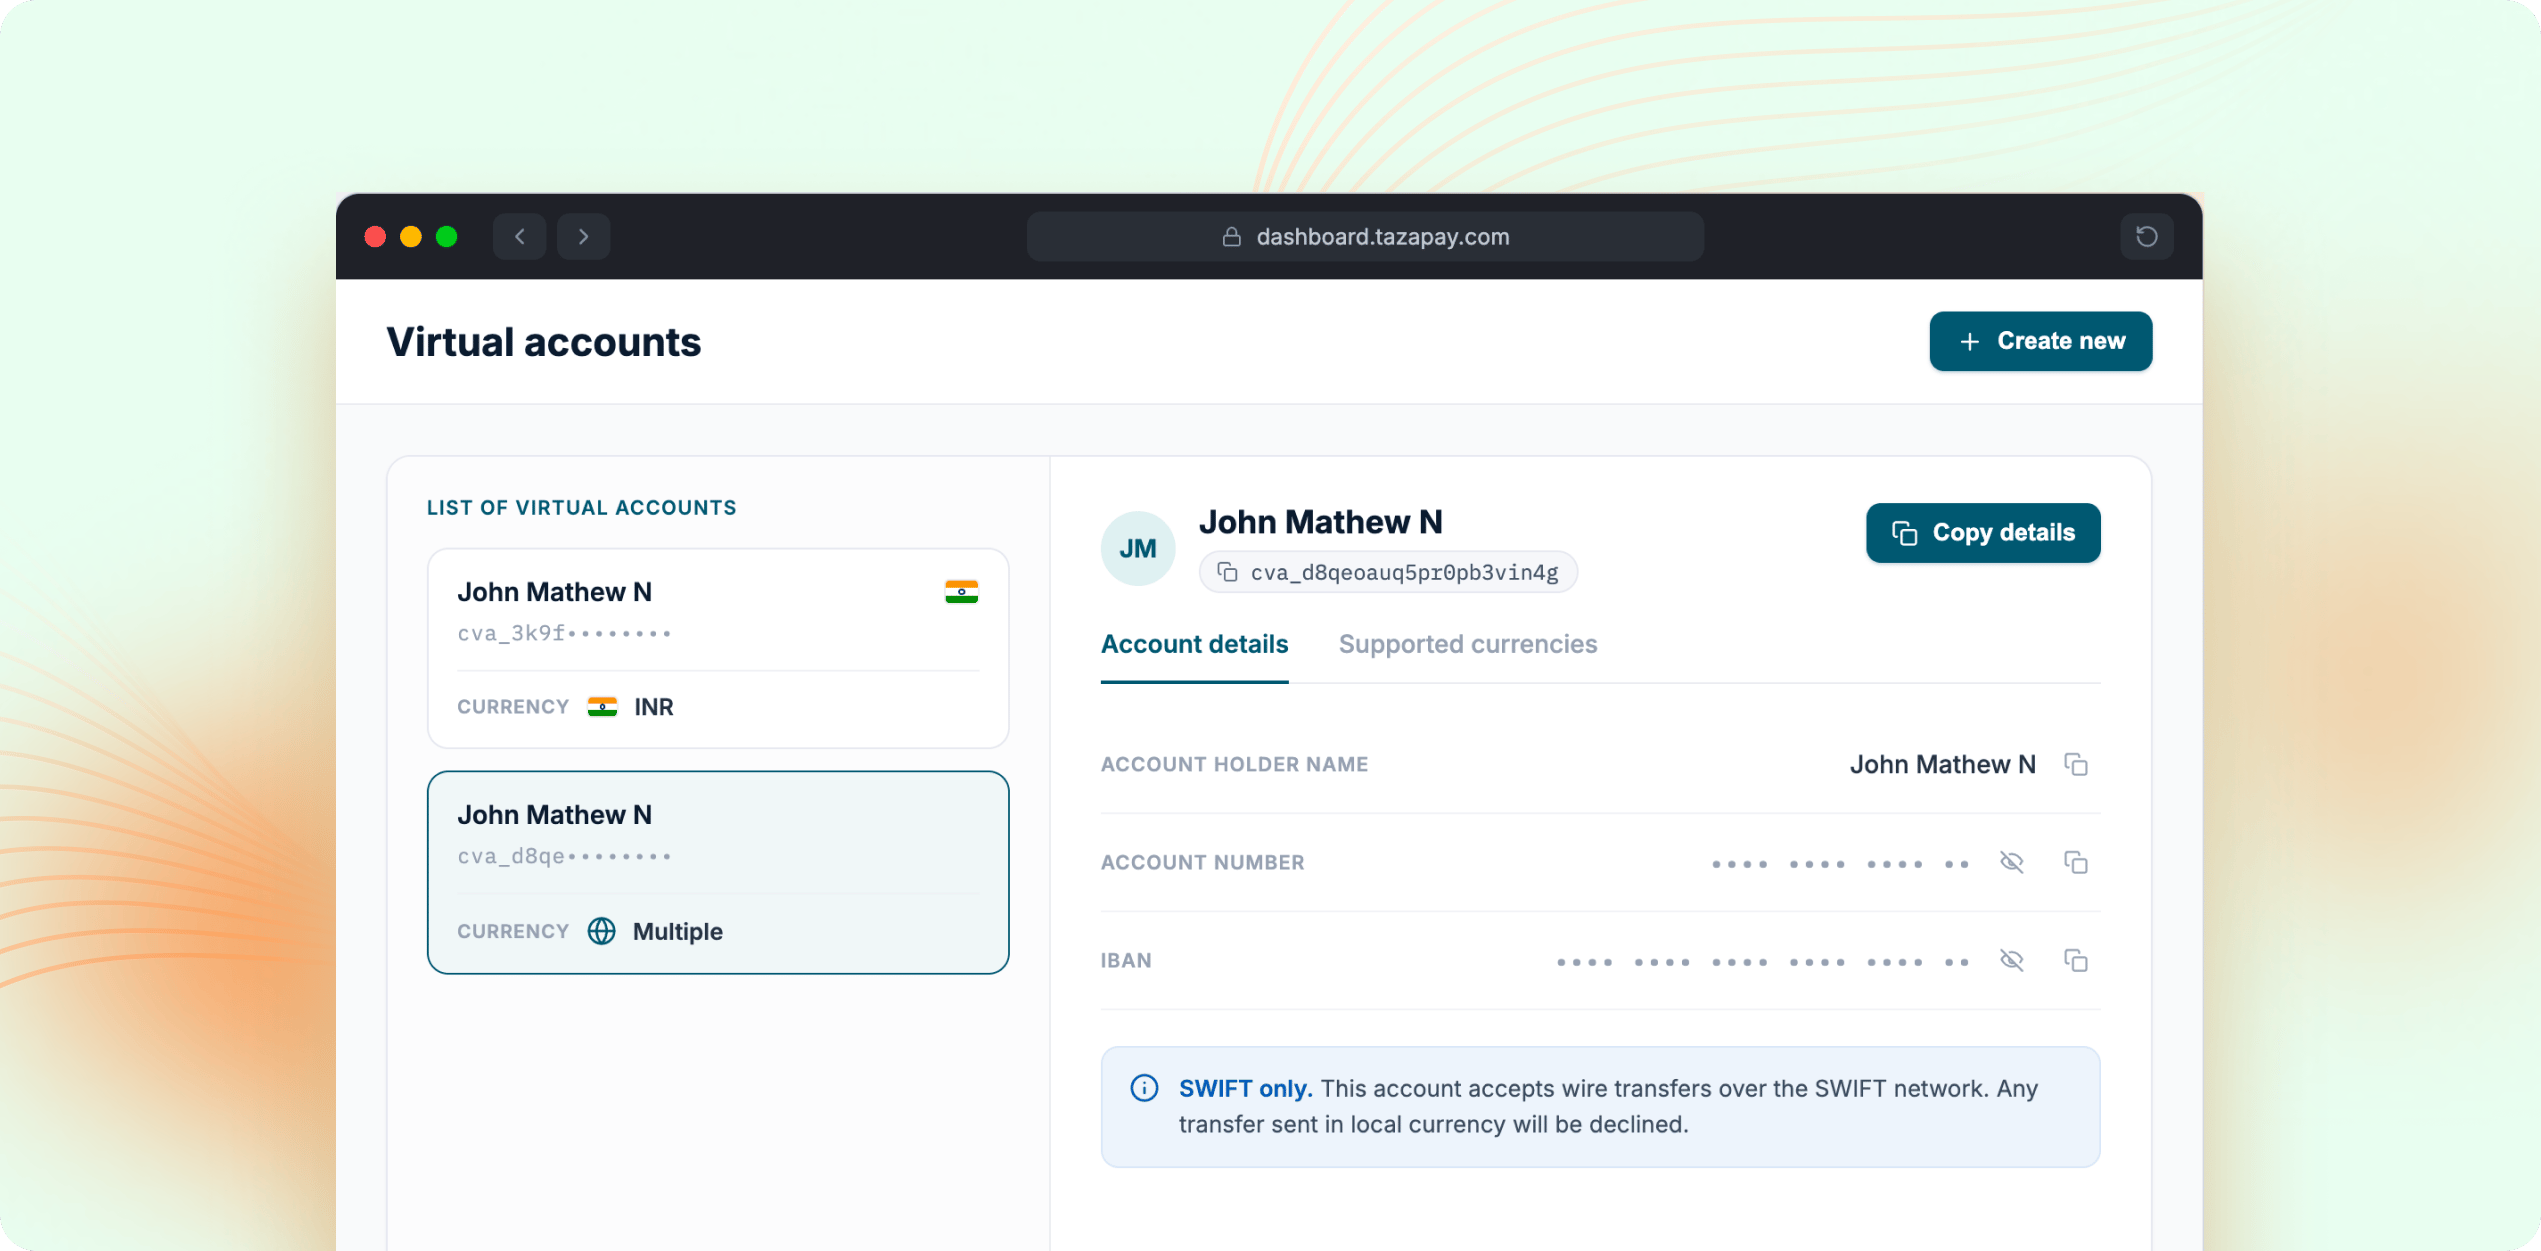Click the Create new button
Screen dimensions: 2541x1251
[2040, 341]
